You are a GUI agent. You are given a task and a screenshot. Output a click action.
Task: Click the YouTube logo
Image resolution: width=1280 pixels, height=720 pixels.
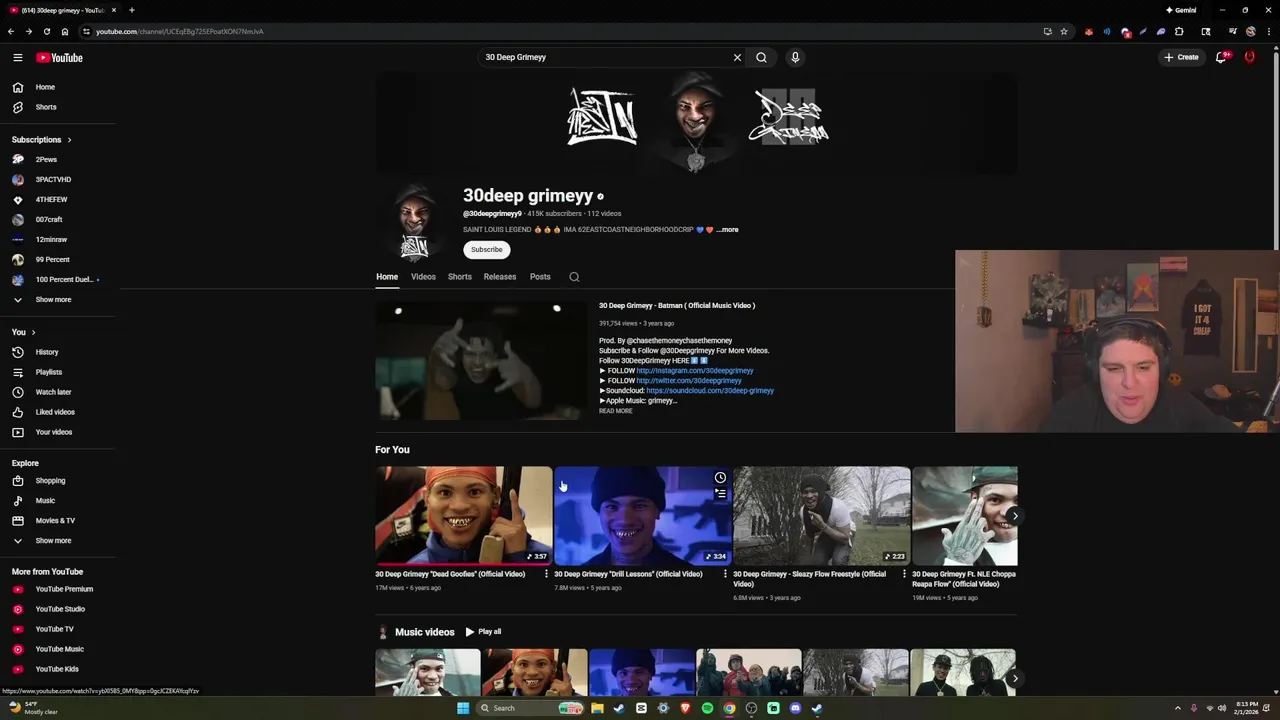59,57
